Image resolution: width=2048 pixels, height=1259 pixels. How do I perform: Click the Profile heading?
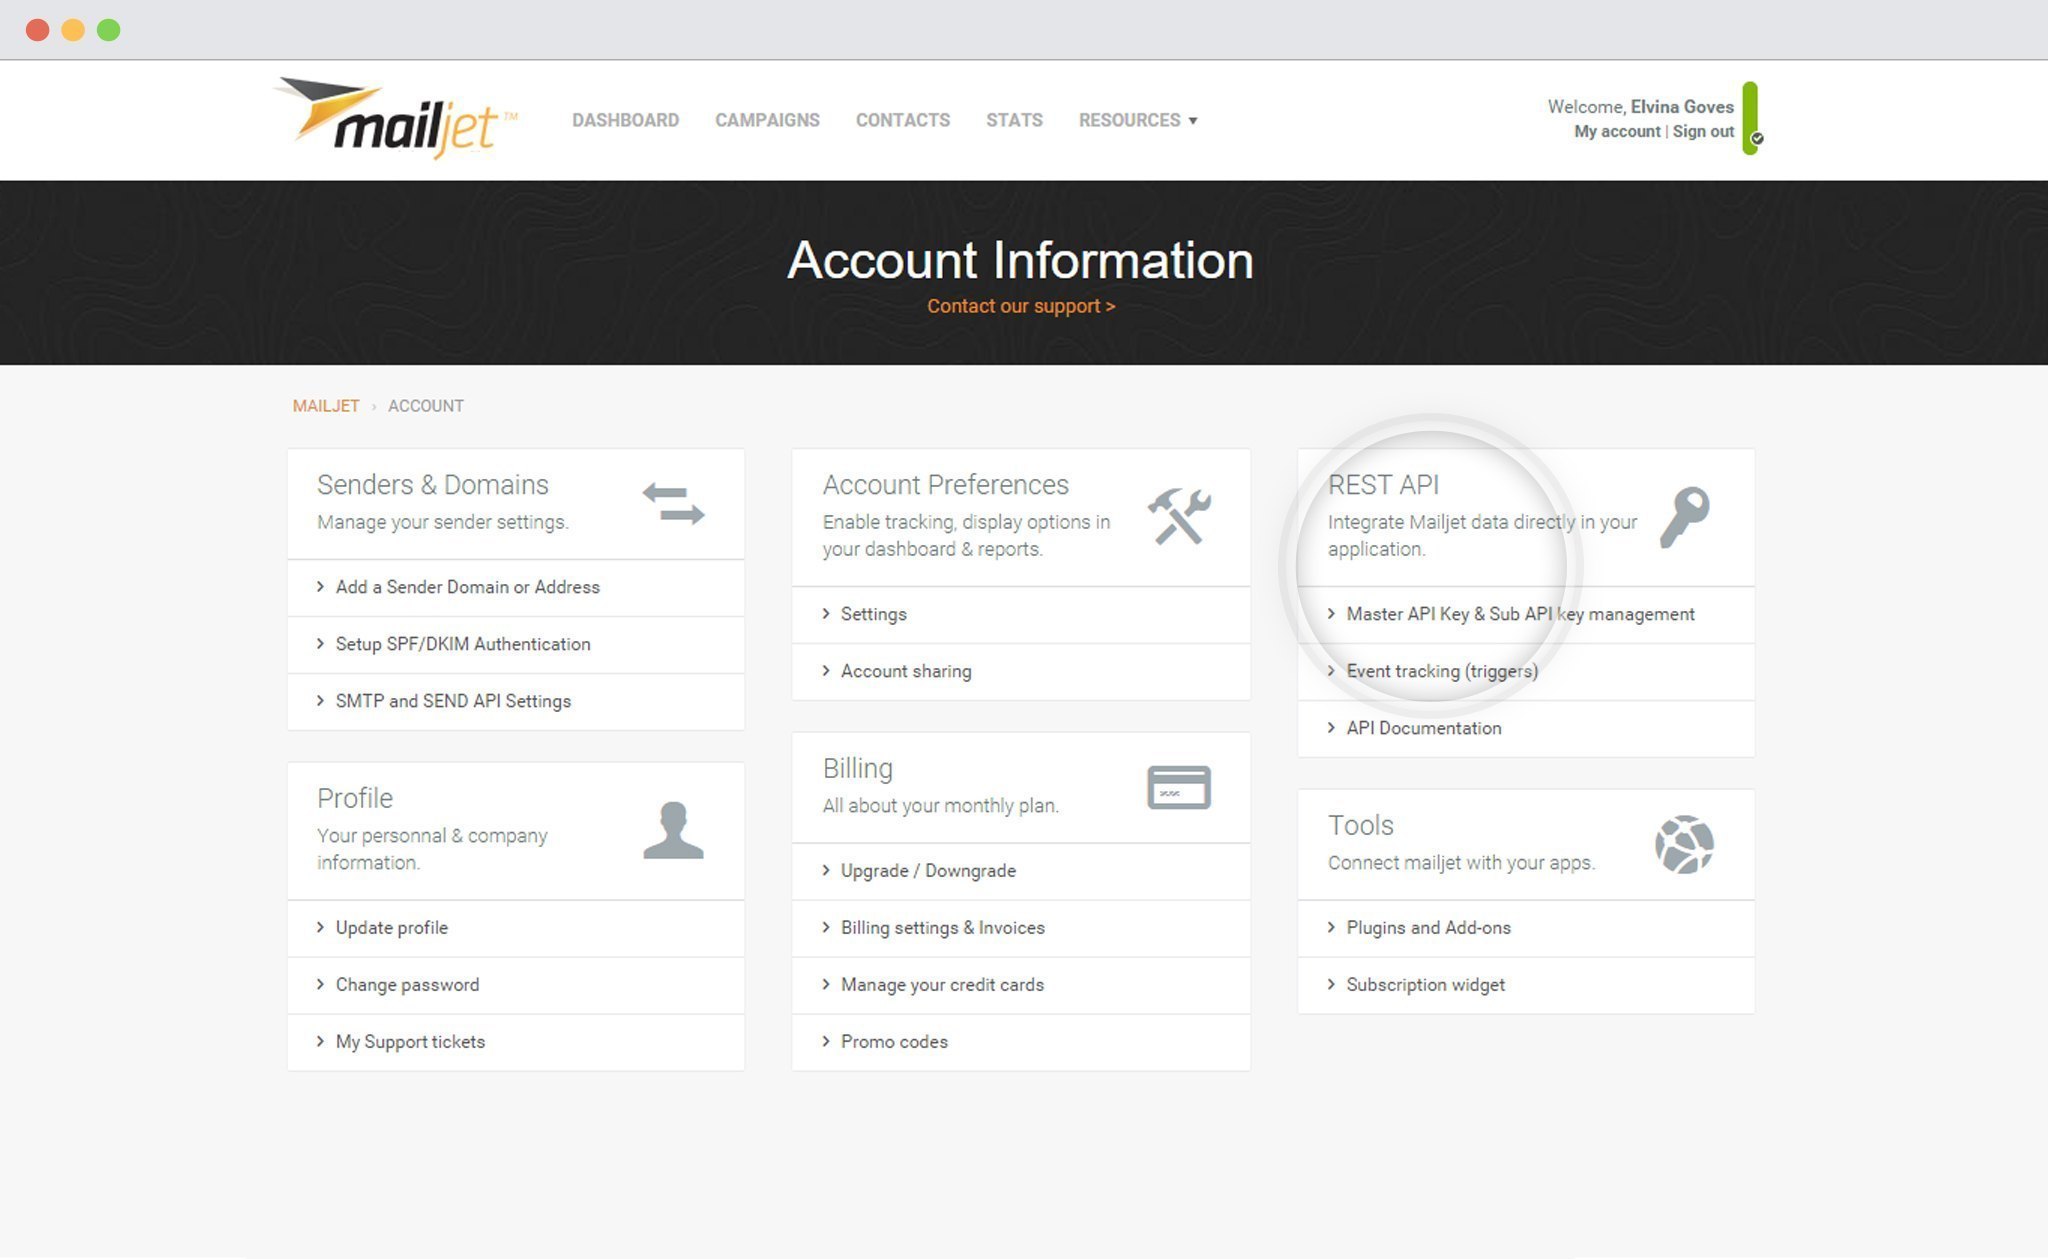(x=355, y=798)
